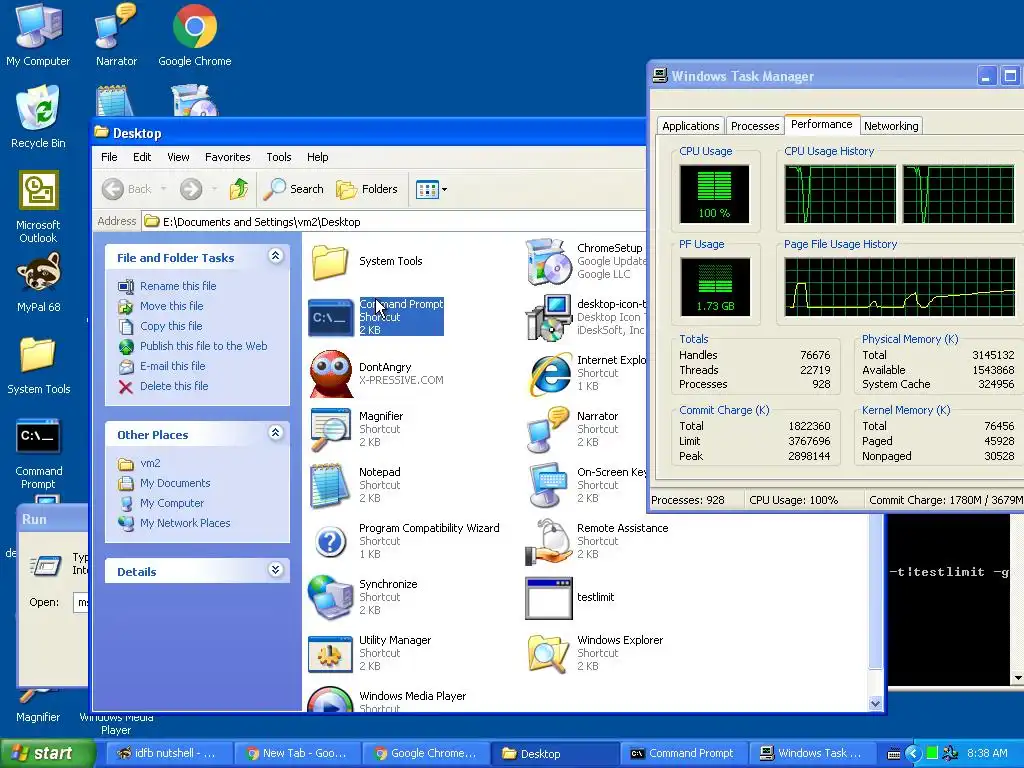Screen dimensions: 1024x768
Task: Go to My Documents in Other Places
Action: [175, 483]
